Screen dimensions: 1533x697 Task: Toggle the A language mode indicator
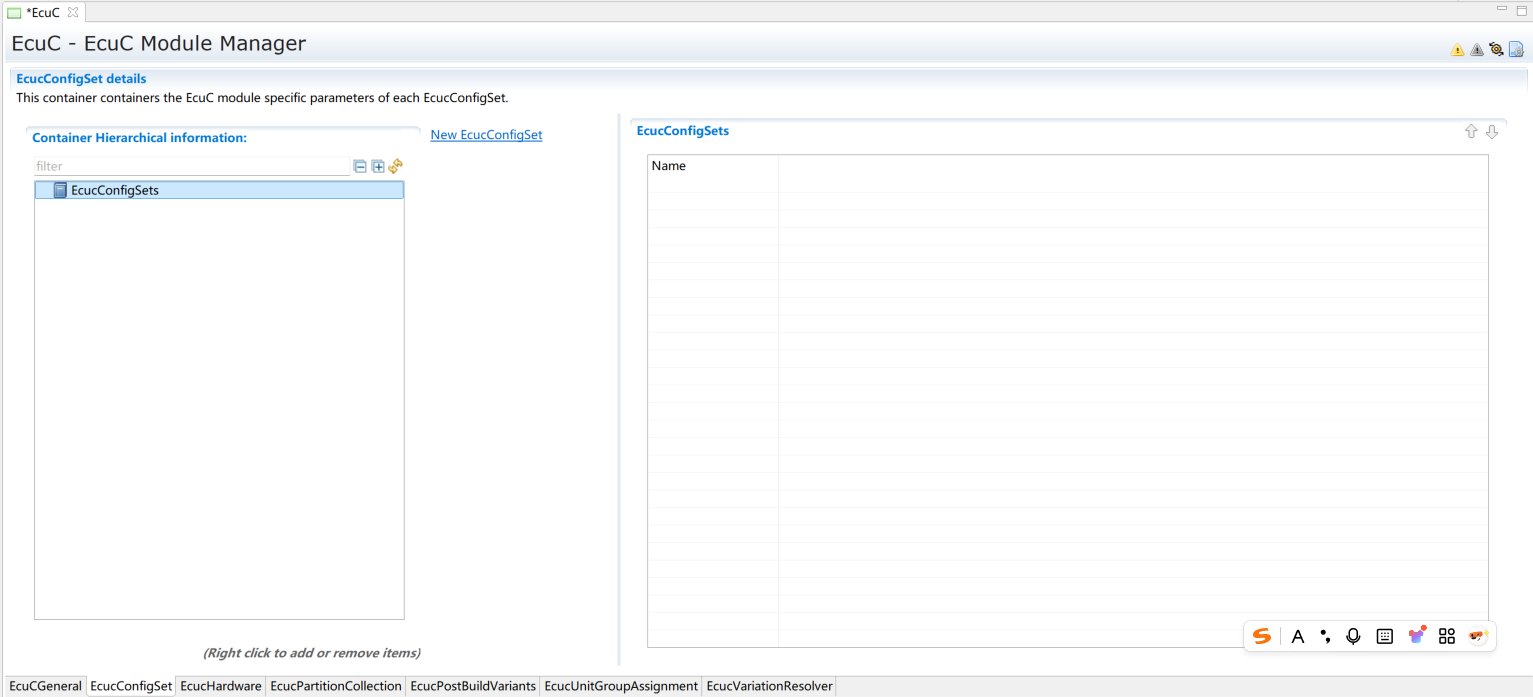(x=1297, y=636)
